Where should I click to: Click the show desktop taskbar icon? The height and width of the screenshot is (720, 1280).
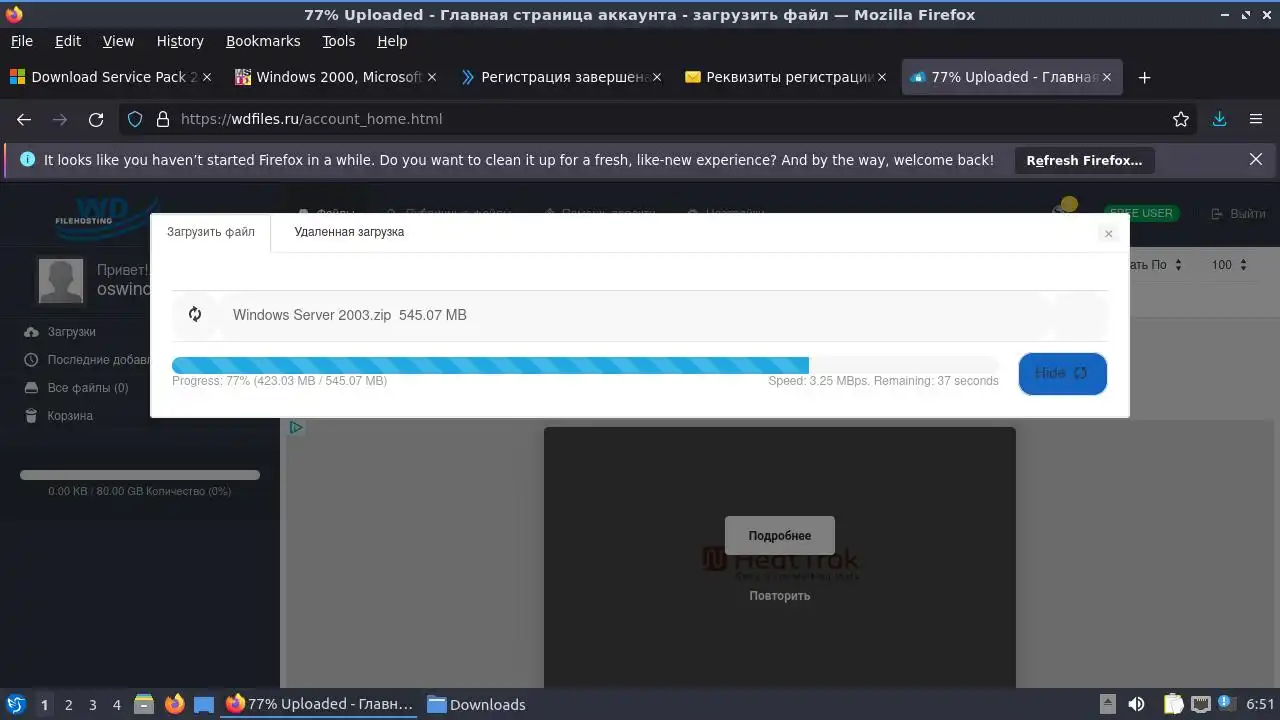tap(204, 704)
